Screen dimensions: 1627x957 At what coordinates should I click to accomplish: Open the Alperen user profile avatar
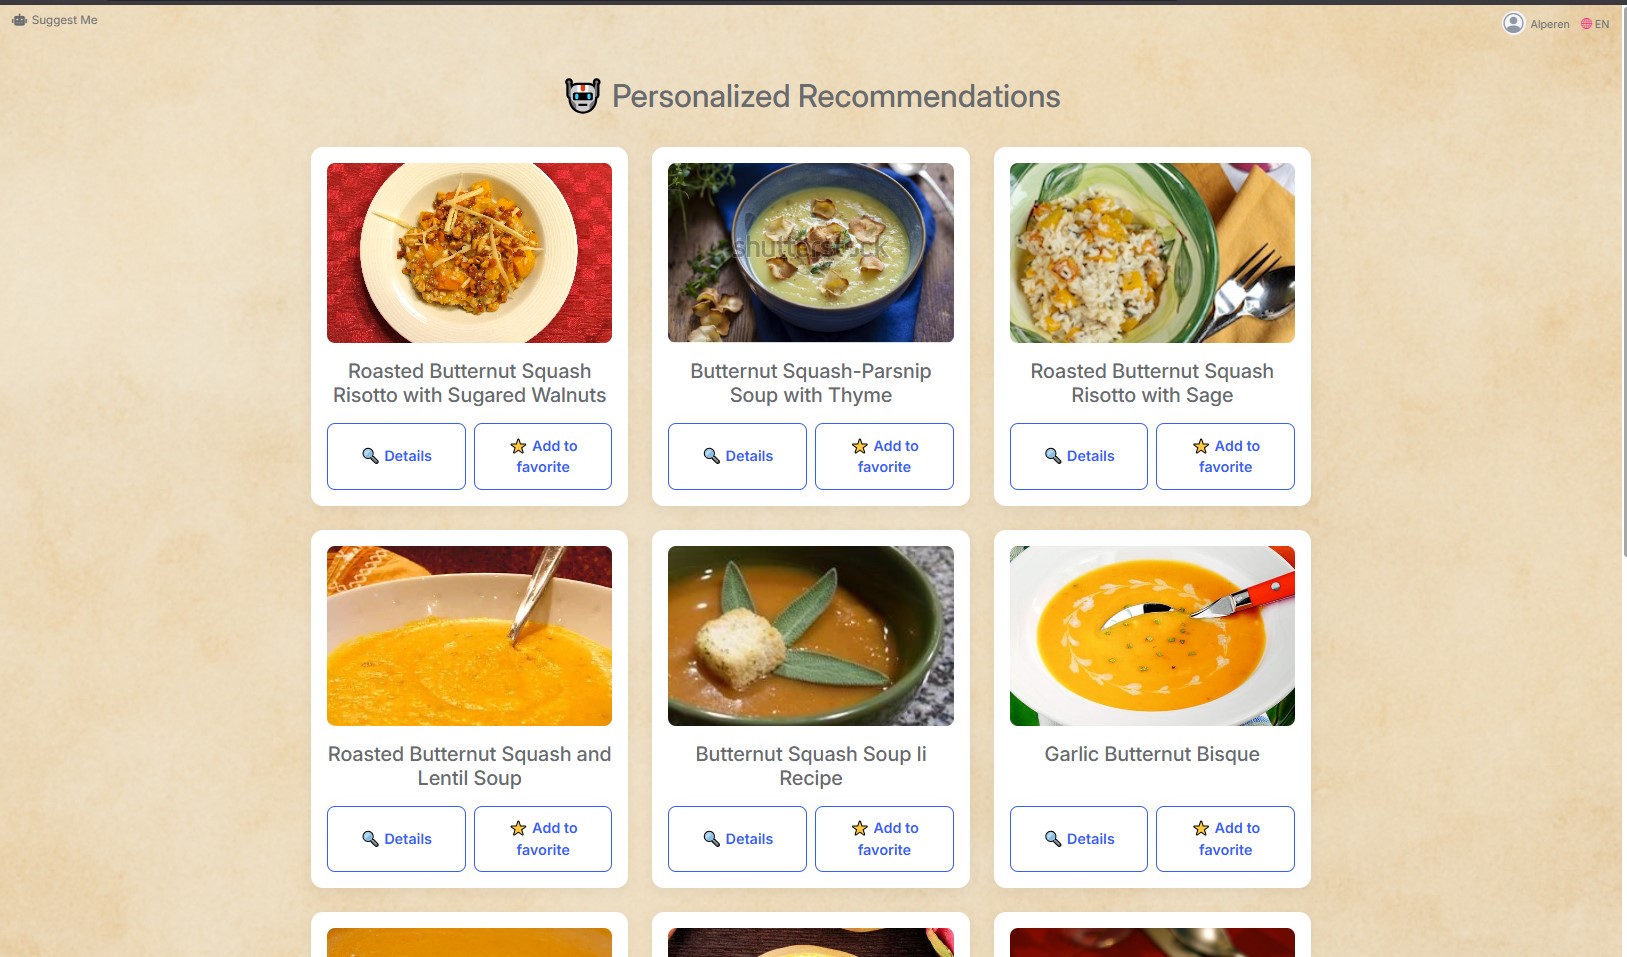[1513, 23]
